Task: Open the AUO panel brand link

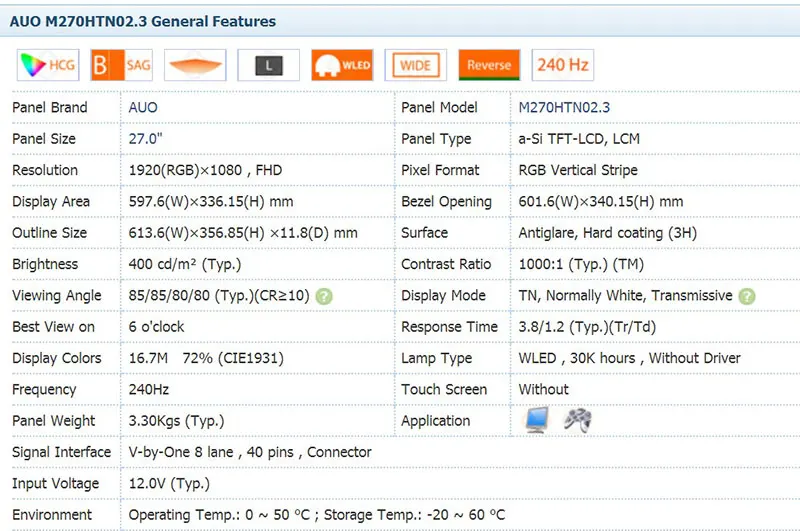Action: coord(143,108)
